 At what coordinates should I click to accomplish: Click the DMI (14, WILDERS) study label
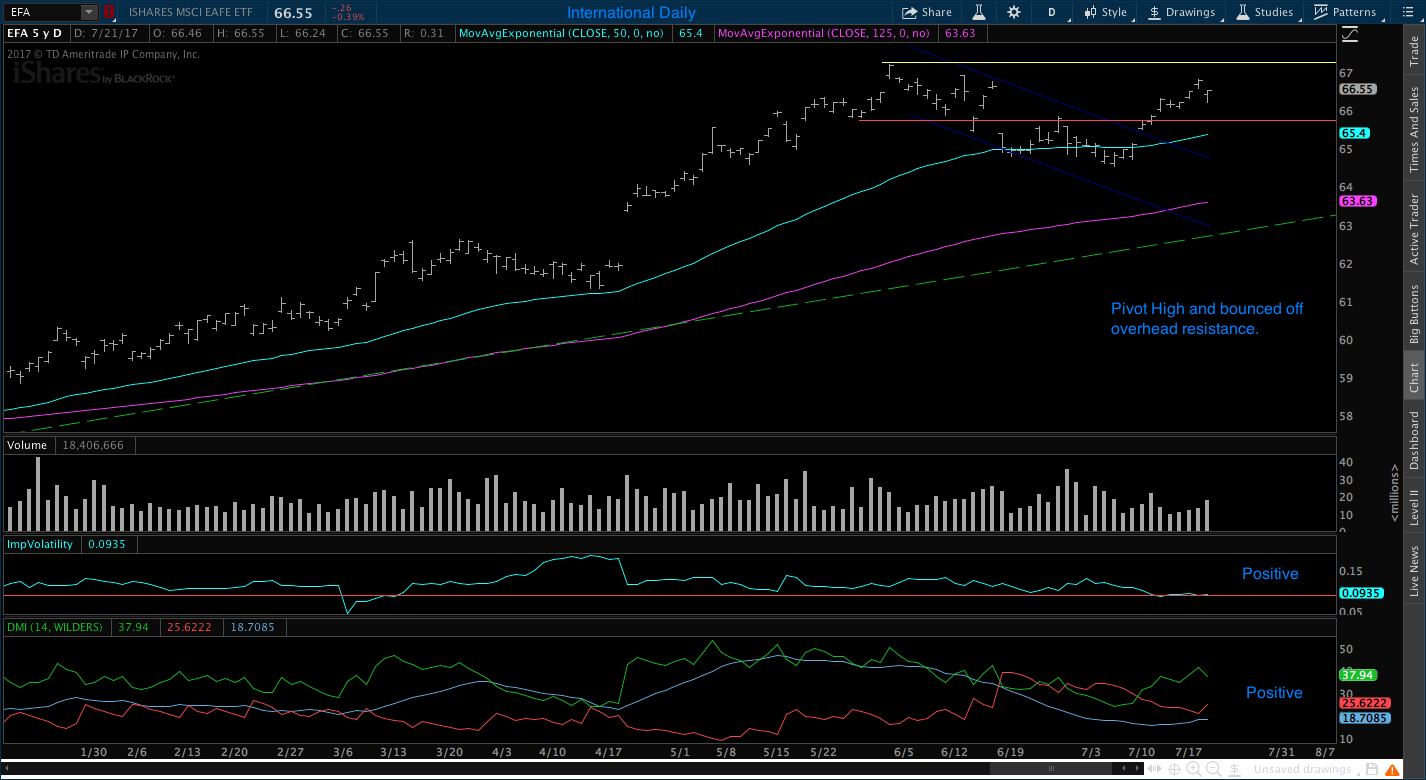(x=55, y=627)
